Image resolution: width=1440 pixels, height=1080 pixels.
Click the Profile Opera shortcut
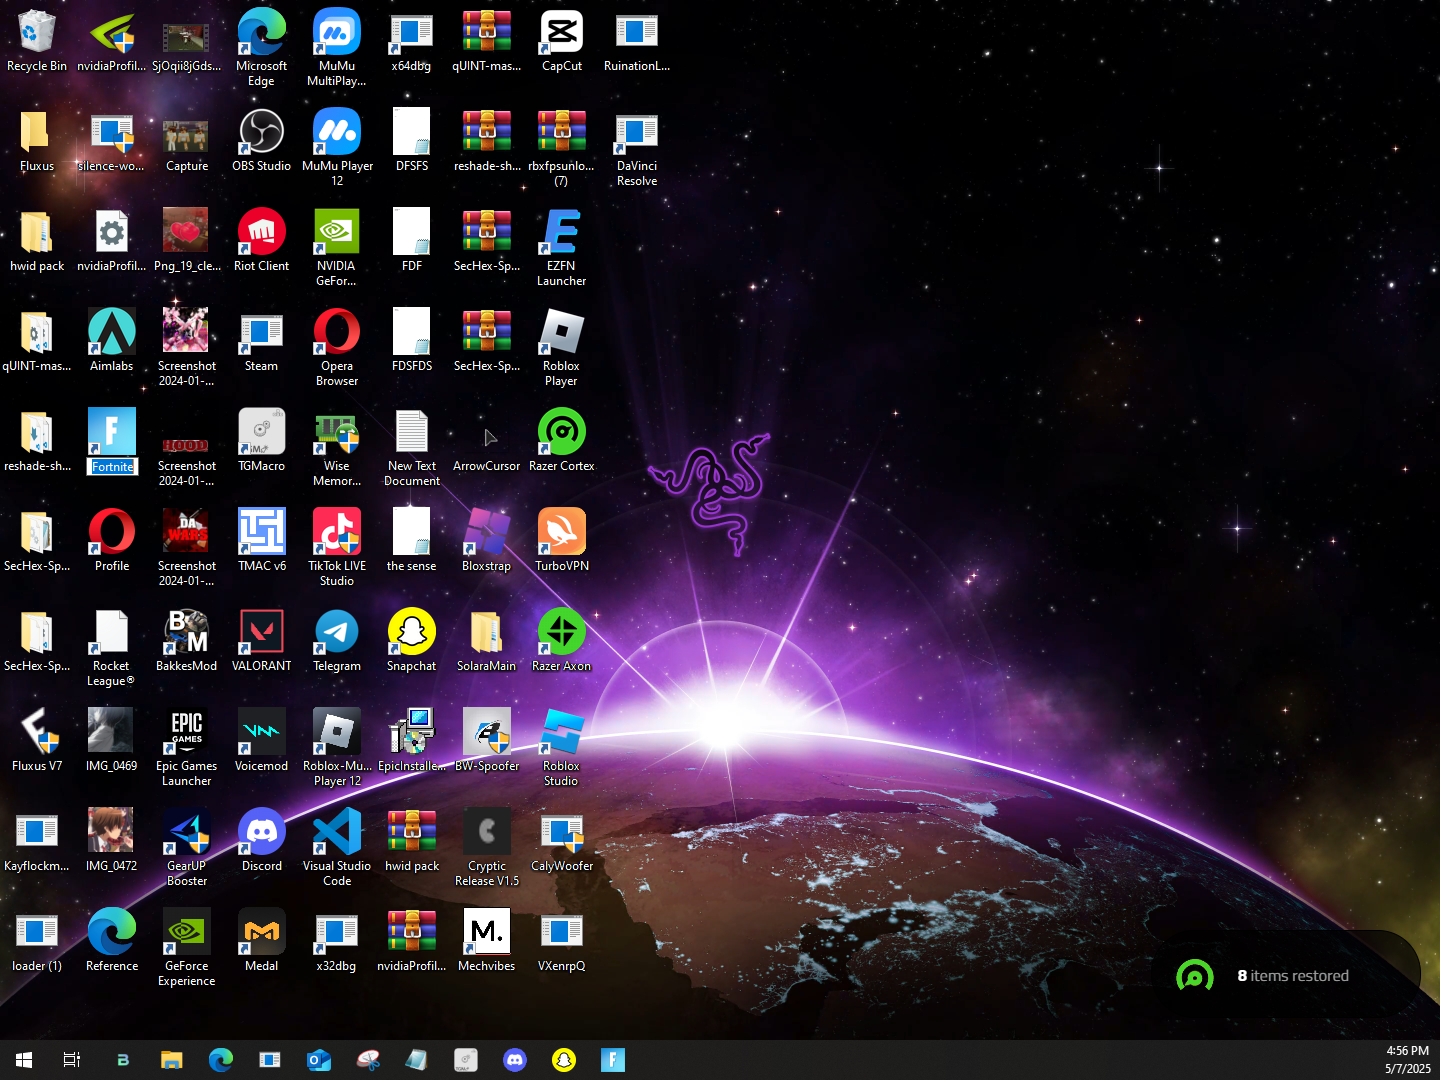point(112,542)
